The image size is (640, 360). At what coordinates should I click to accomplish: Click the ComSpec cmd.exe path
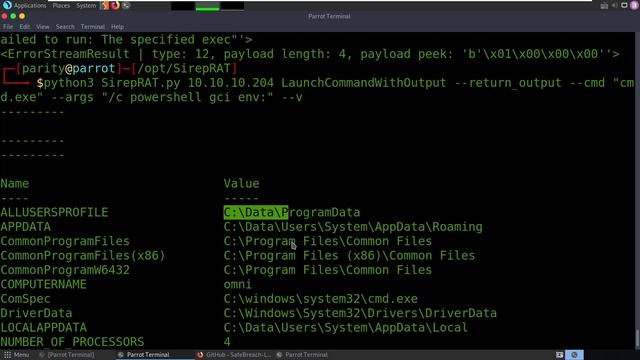pyautogui.click(x=320, y=299)
